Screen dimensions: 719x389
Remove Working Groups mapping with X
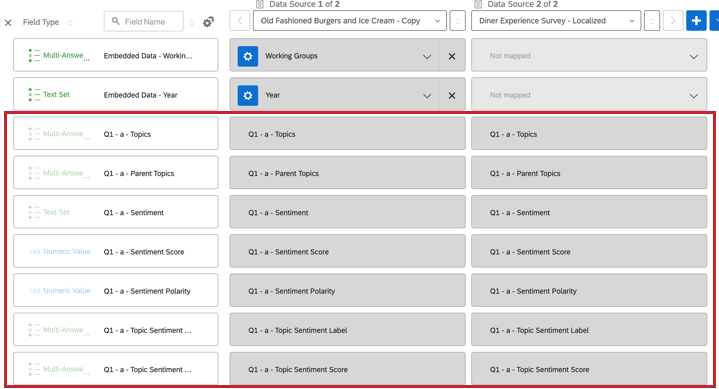click(x=452, y=56)
